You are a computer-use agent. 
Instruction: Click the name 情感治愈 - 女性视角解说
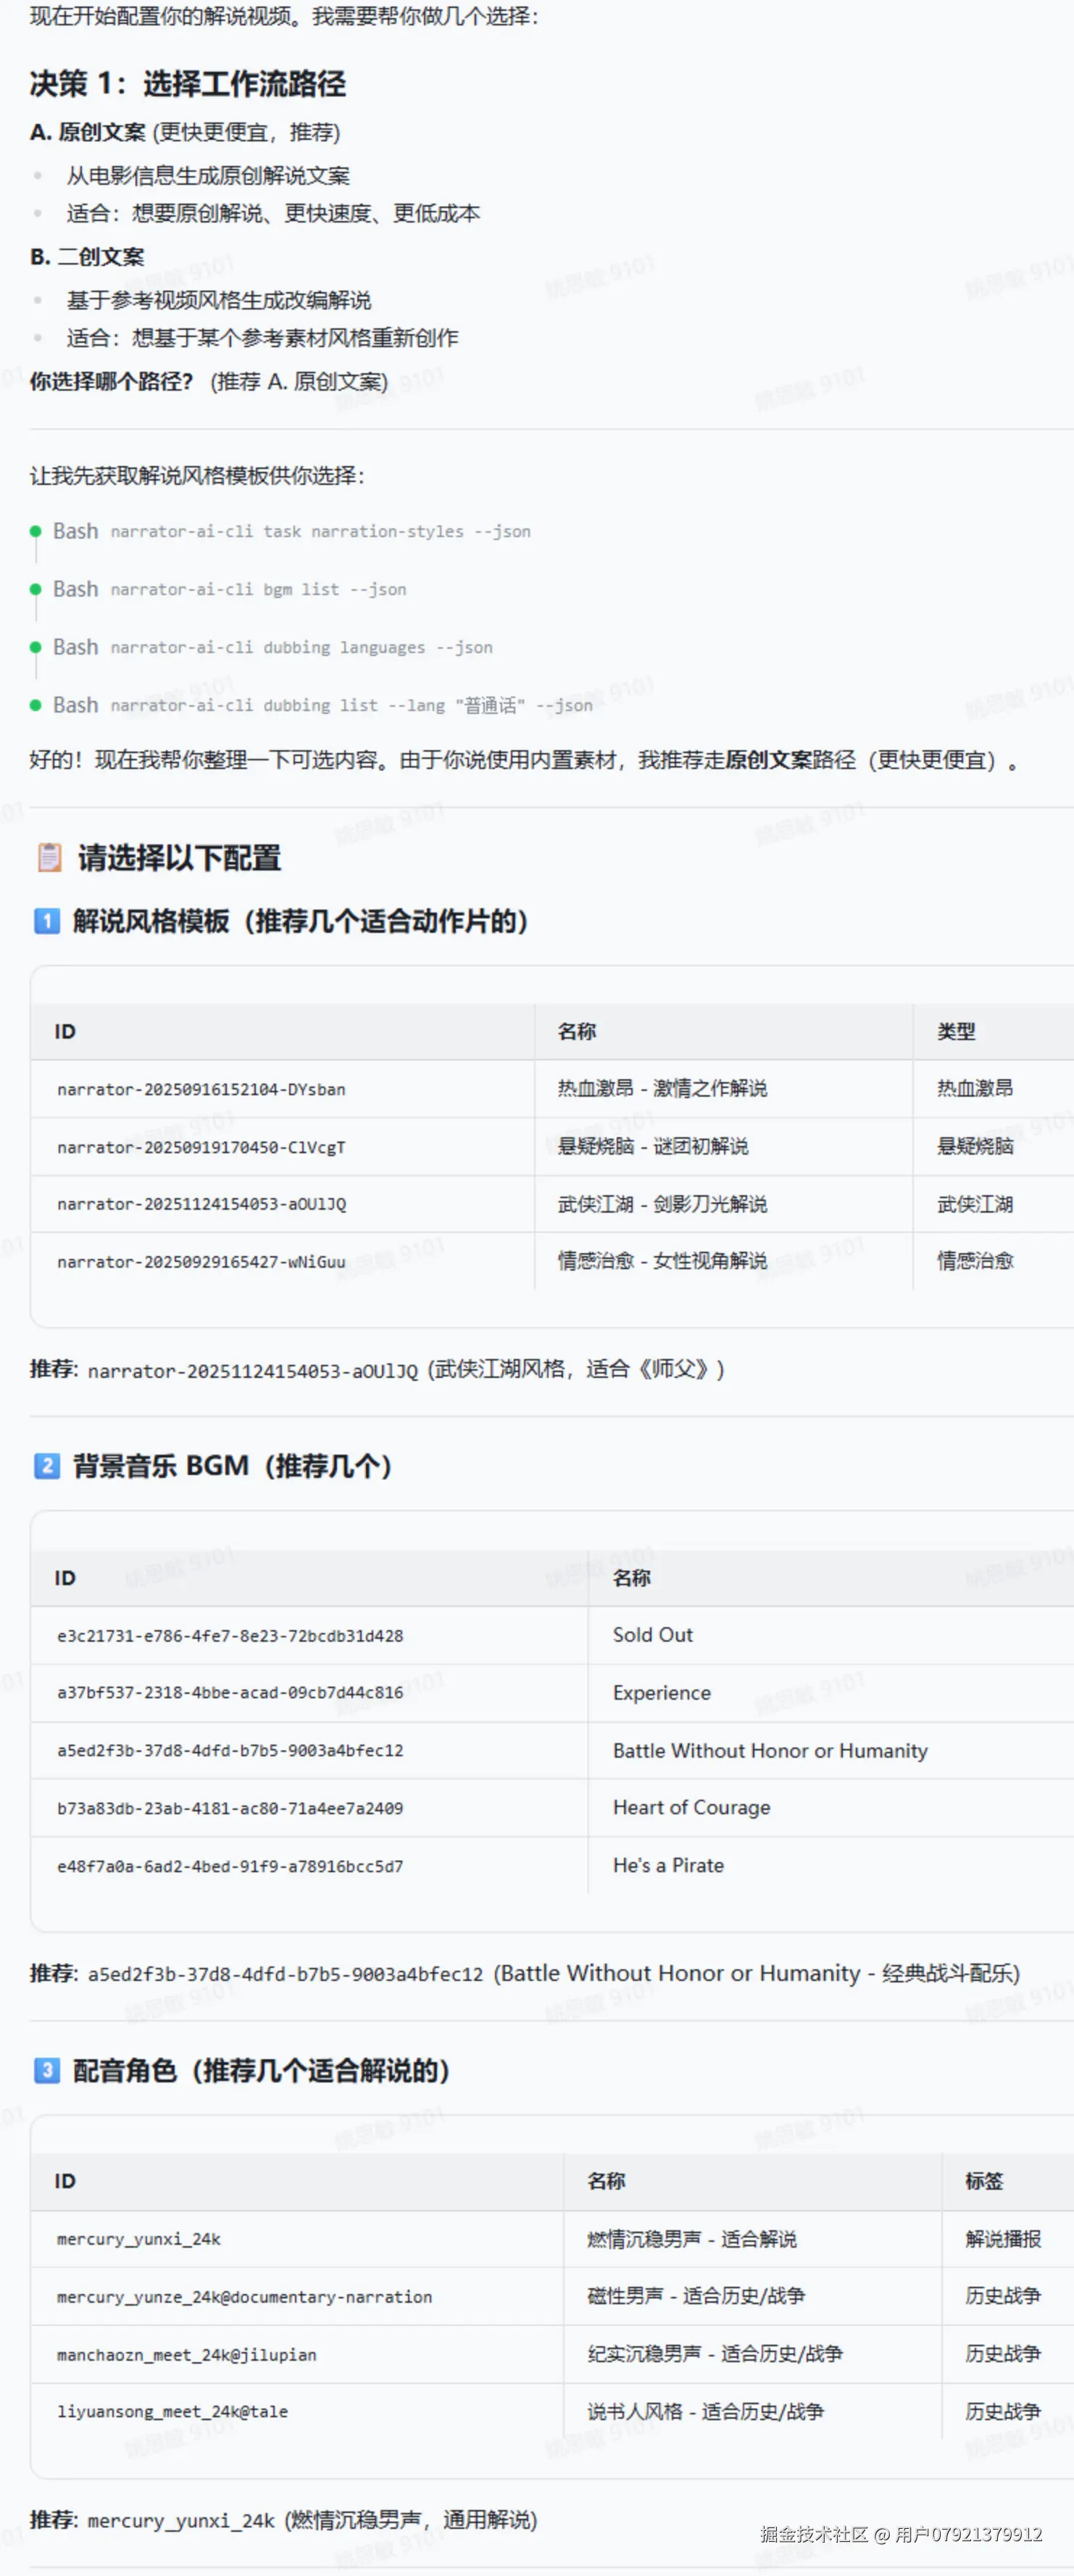click(662, 1261)
